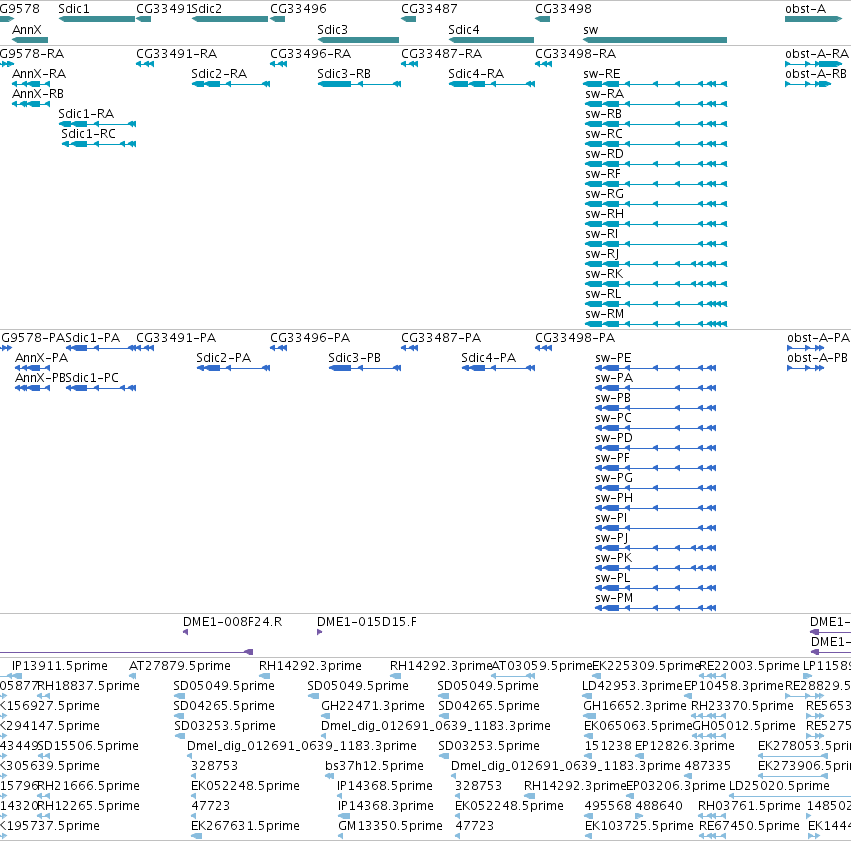Open transcript Sdic2-RA
This screenshot has height=841, width=851.
[x=219, y=73]
